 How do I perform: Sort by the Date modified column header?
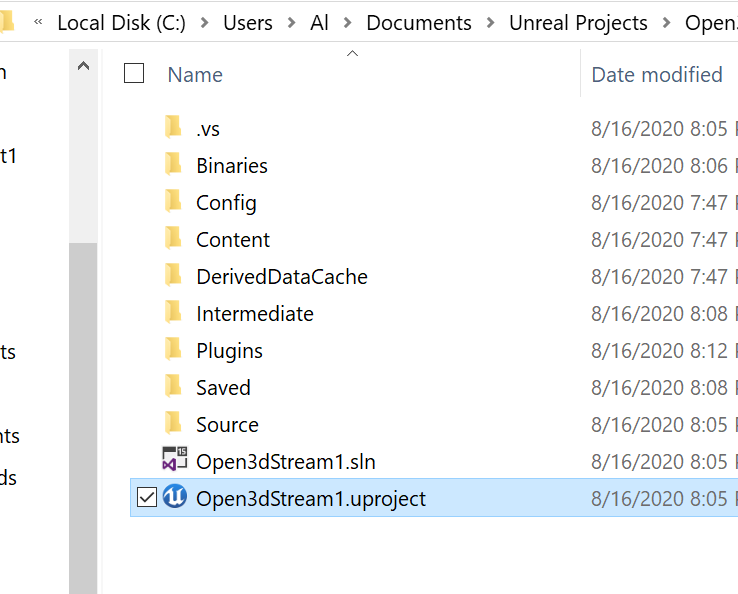coord(657,75)
